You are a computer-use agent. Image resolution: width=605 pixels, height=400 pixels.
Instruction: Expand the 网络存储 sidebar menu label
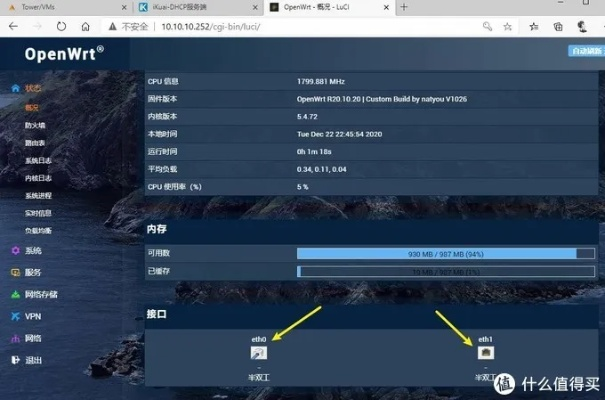pos(41,295)
